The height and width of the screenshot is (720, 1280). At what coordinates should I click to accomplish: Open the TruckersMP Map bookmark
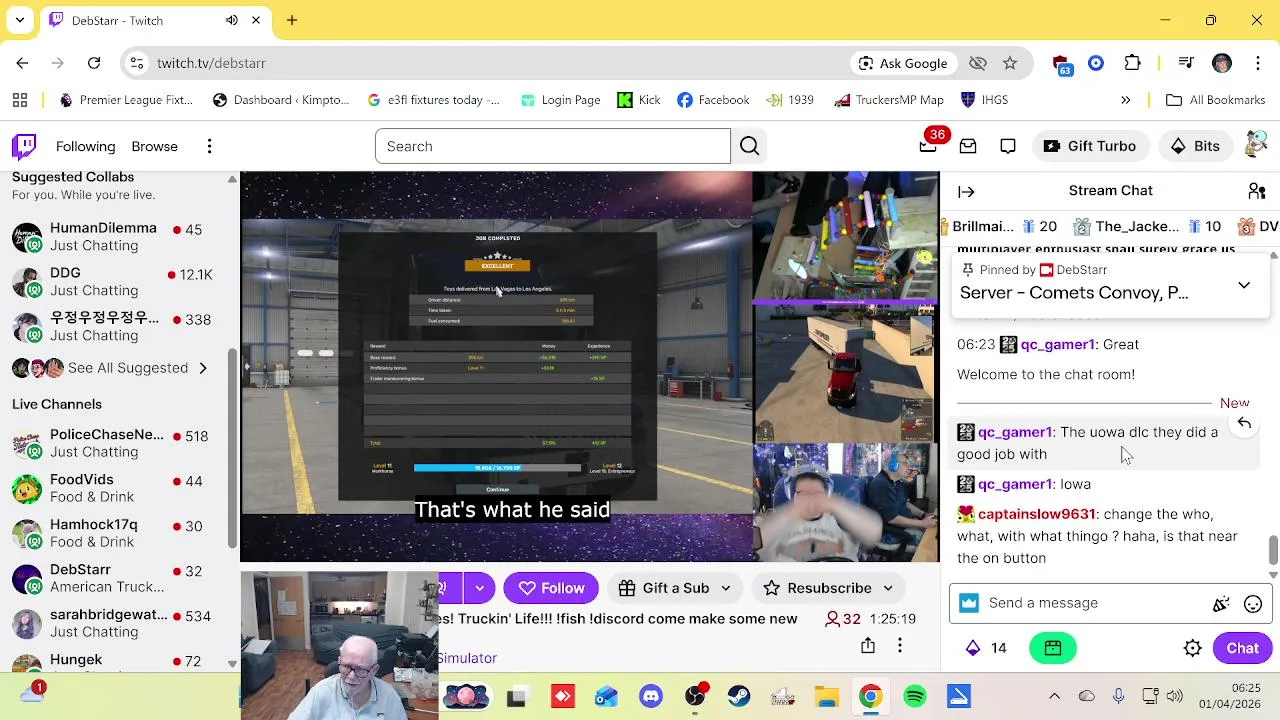click(889, 100)
